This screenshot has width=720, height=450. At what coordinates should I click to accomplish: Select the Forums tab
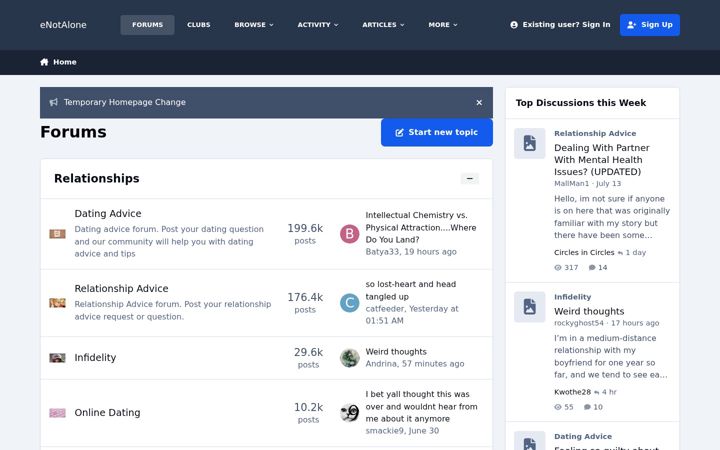coord(147,25)
